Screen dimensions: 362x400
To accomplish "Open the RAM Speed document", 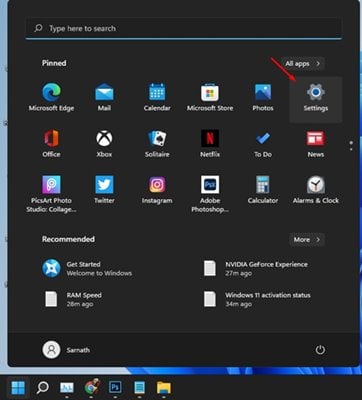I will [x=73, y=299].
